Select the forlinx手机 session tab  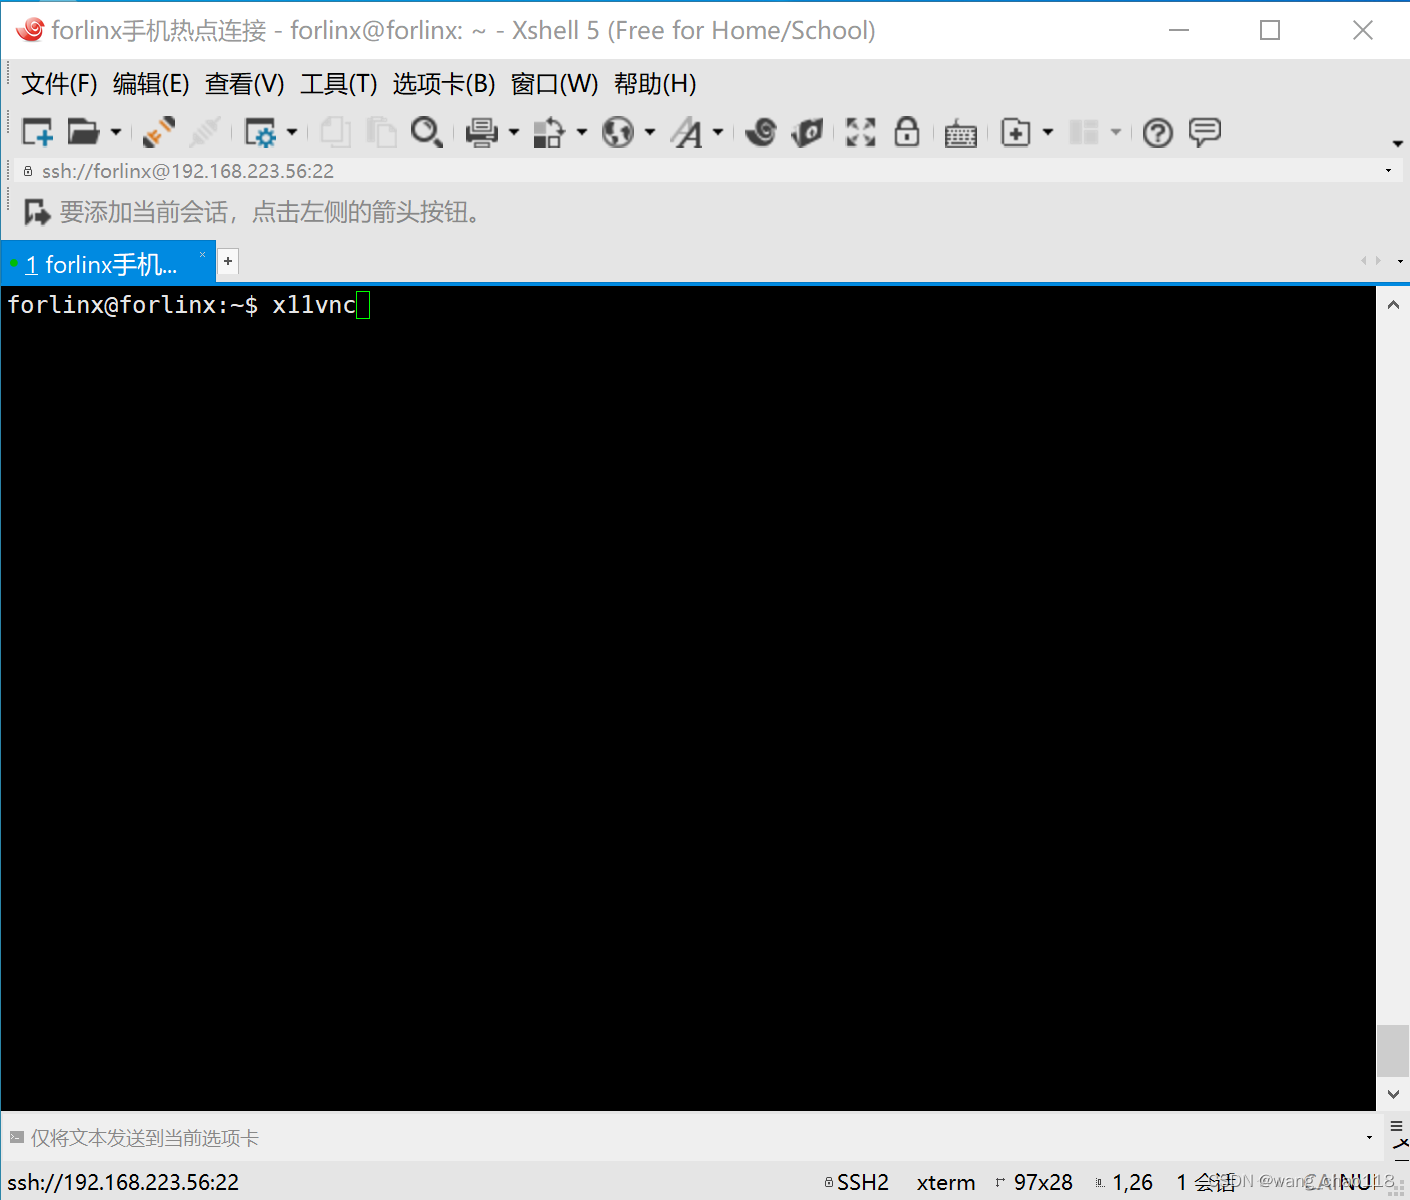[x=100, y=263]
